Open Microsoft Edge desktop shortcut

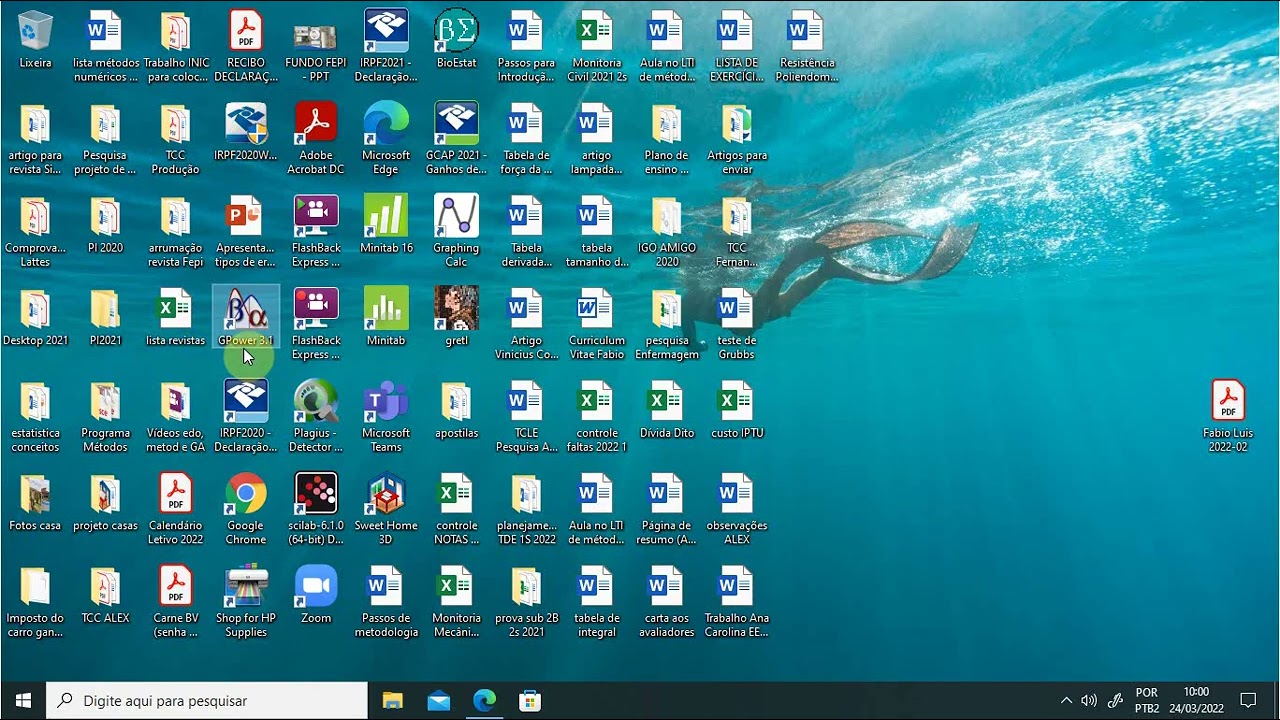(x=386, y=139)
